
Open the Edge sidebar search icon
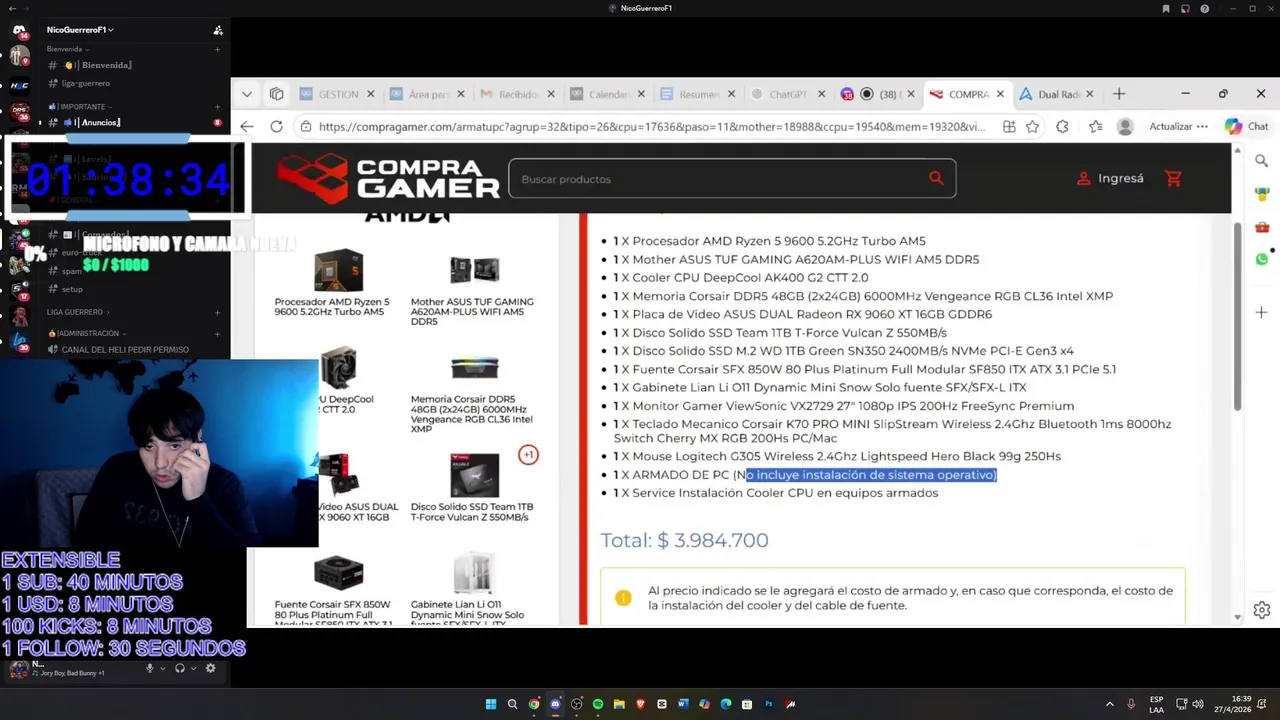point(1262,160)
